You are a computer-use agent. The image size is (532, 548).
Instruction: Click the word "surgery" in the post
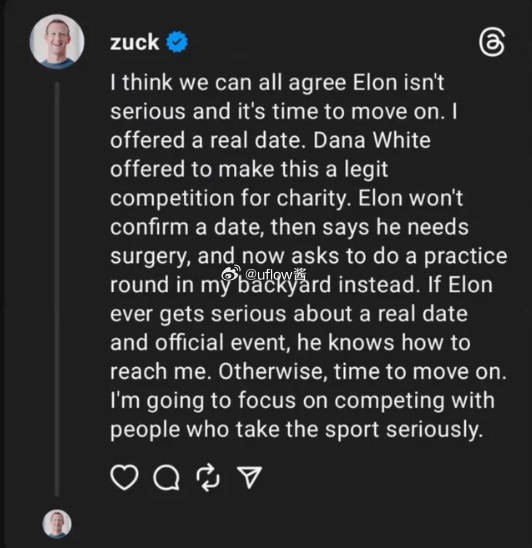[151, 257]
